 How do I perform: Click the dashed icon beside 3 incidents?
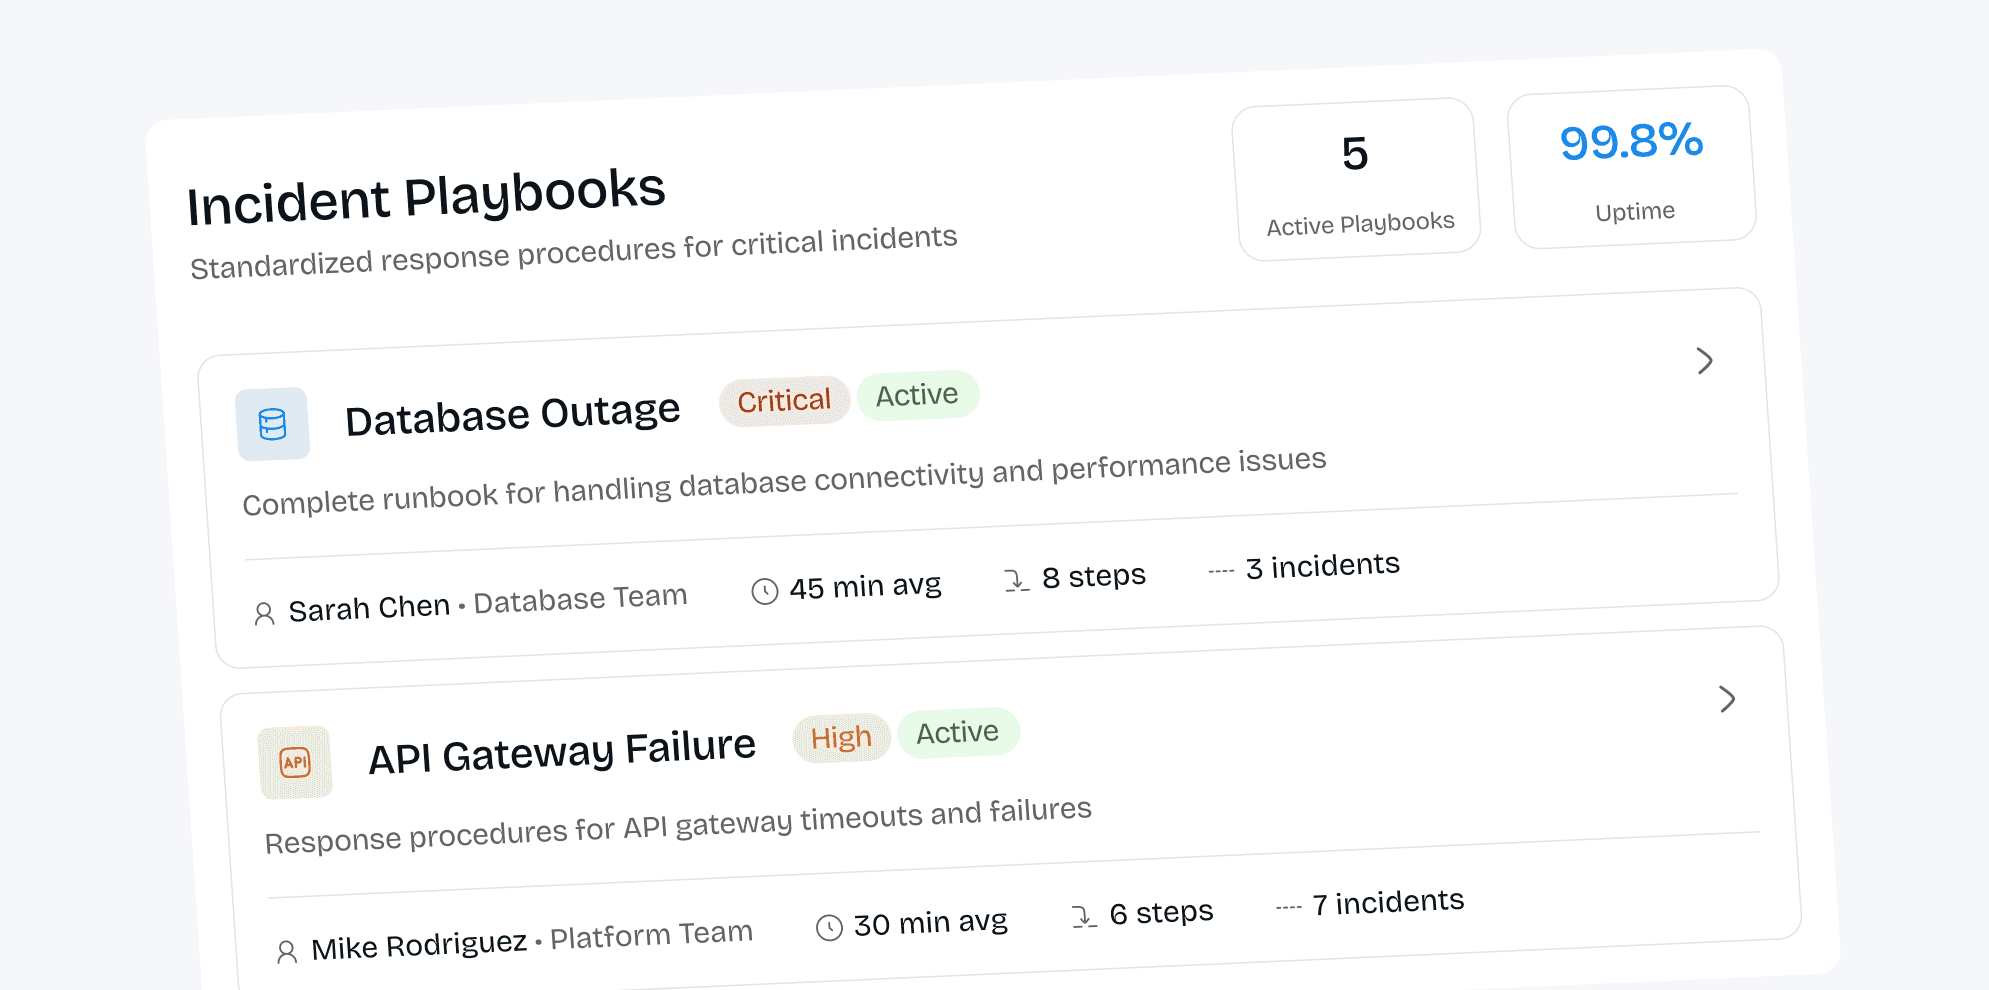[1221, 571]
